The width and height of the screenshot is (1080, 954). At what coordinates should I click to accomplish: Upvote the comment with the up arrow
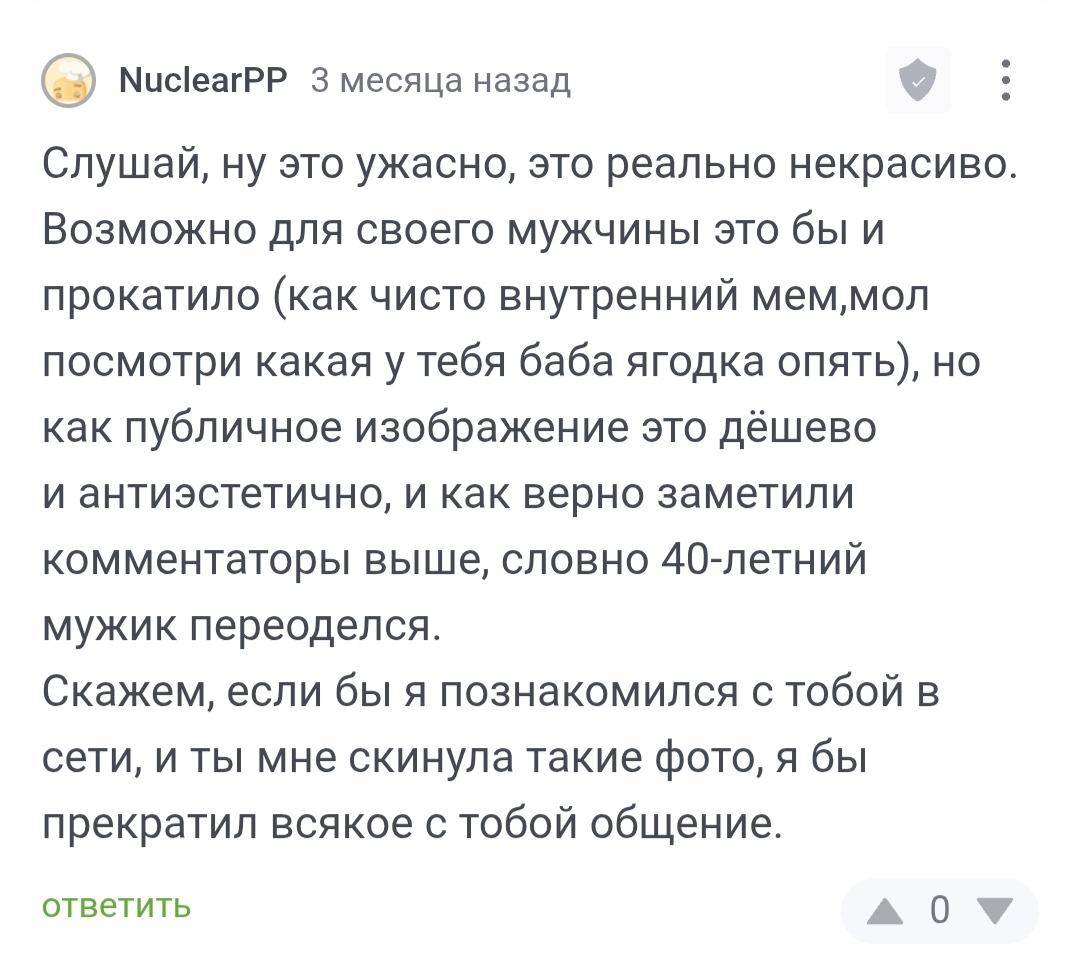(x=883, y=909)
